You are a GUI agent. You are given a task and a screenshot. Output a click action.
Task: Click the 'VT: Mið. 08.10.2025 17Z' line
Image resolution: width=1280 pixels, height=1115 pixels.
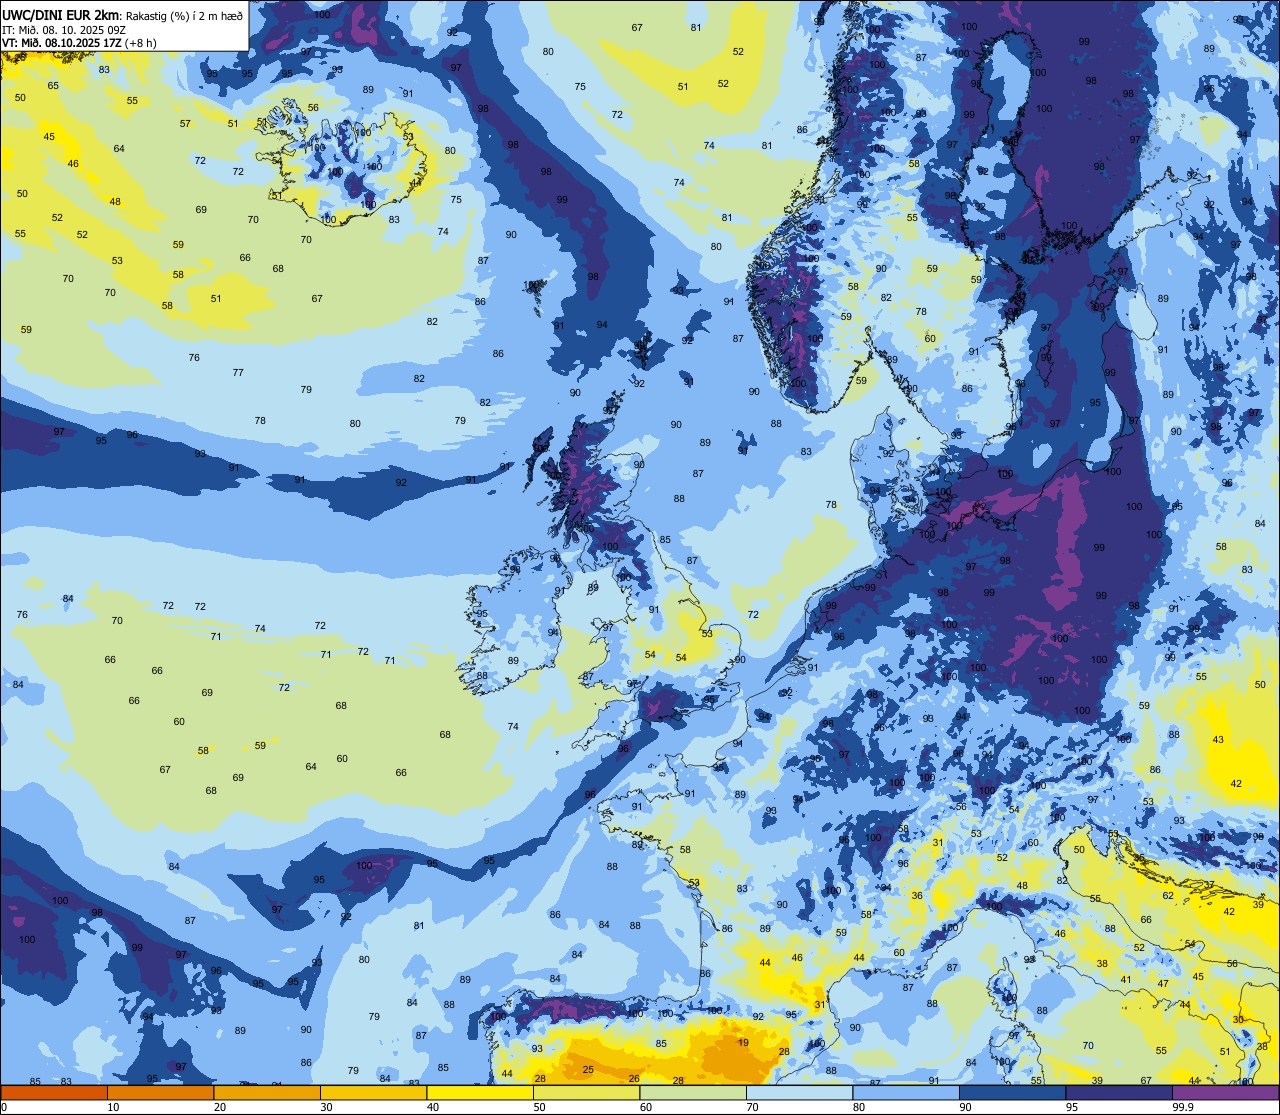[x=62, y=43]
